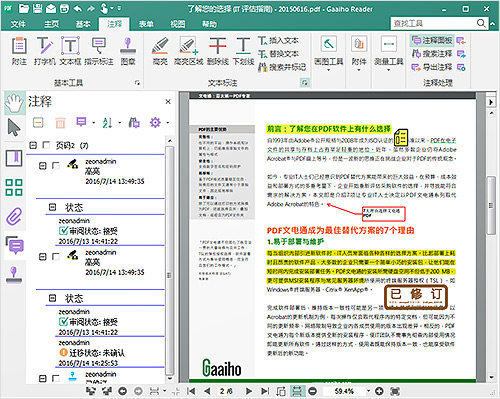Tick the first 高亮 annotation checkbox
This screenshot has height=399, width=500.
(x=56, y=165)
